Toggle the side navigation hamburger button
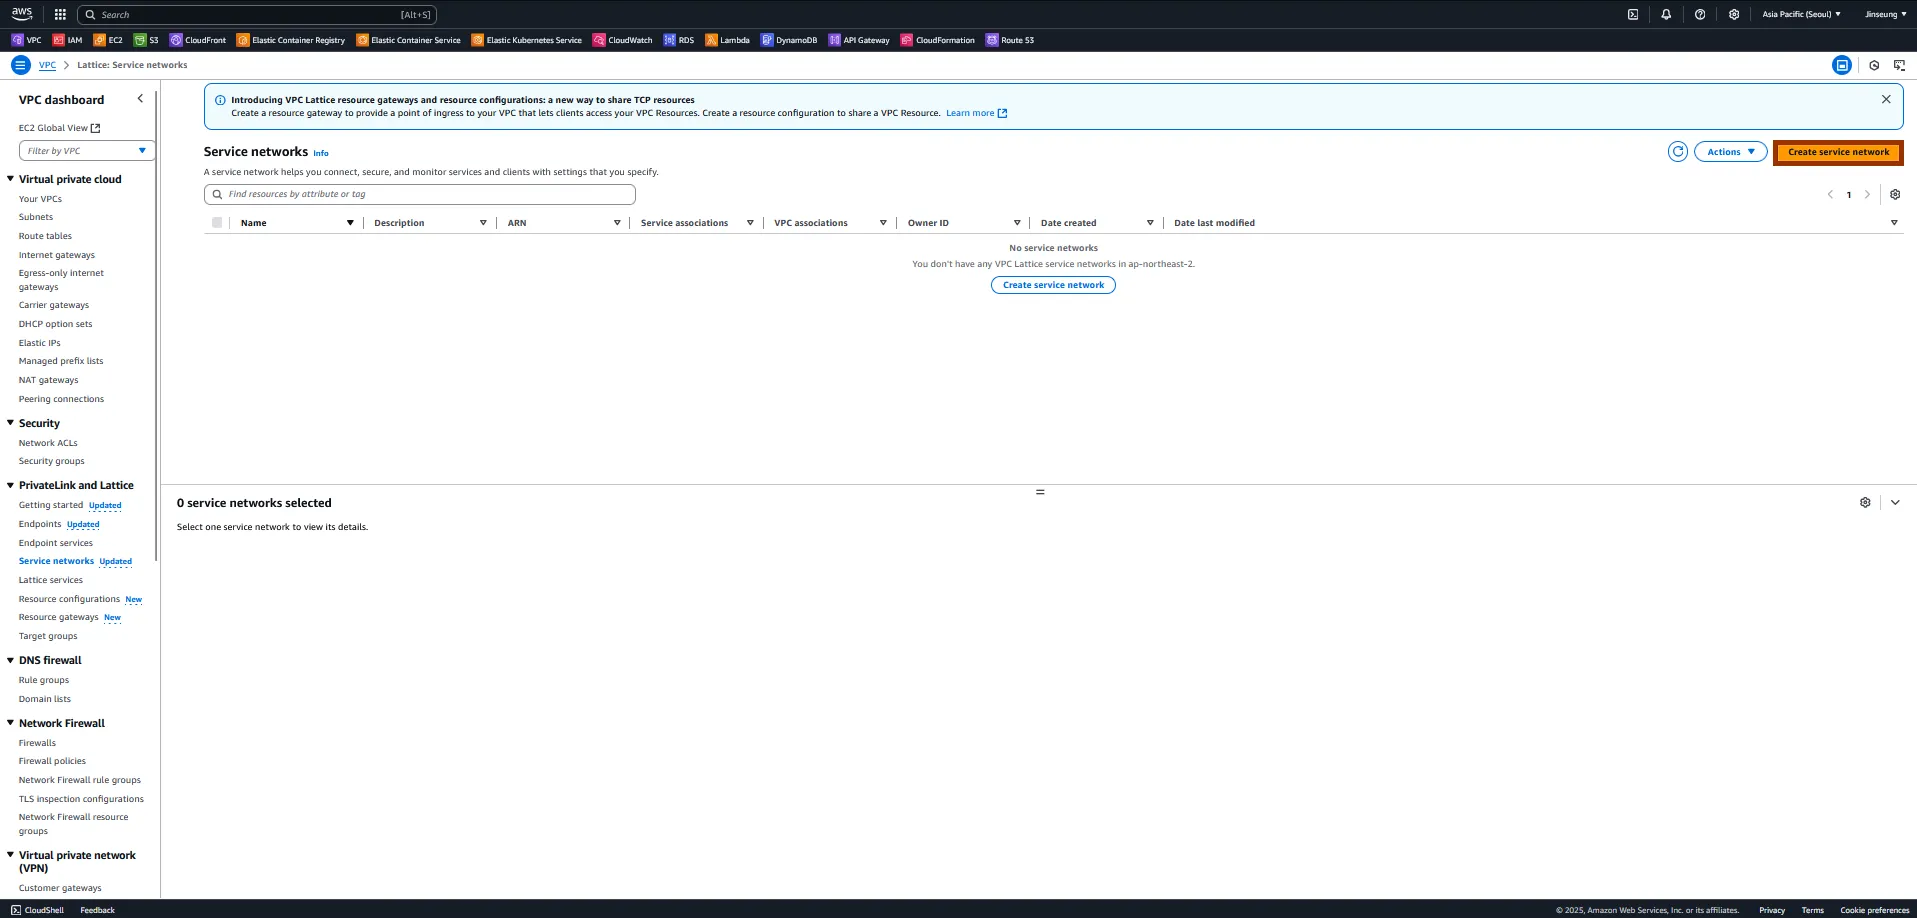Viewport: 1917px width, 918px height. click(x=21, y=65)
